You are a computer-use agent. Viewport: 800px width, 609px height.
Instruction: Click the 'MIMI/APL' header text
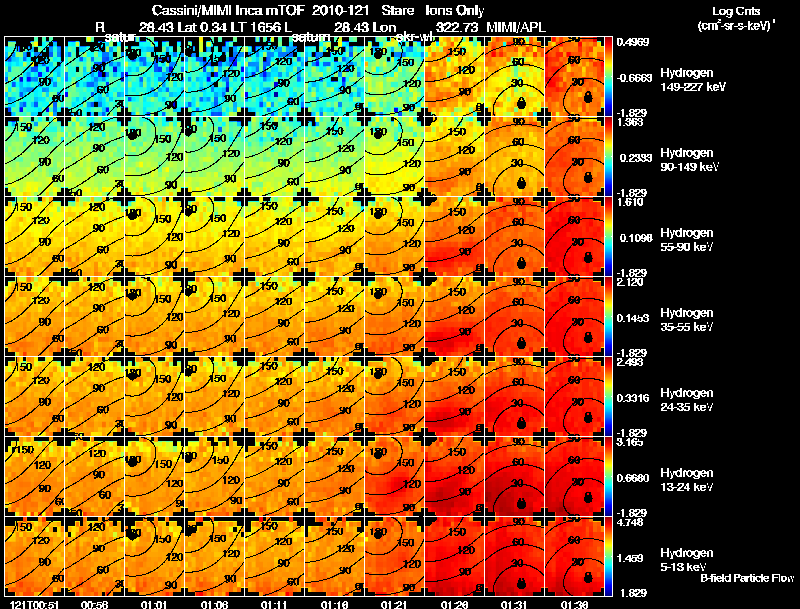pos(516,27)
